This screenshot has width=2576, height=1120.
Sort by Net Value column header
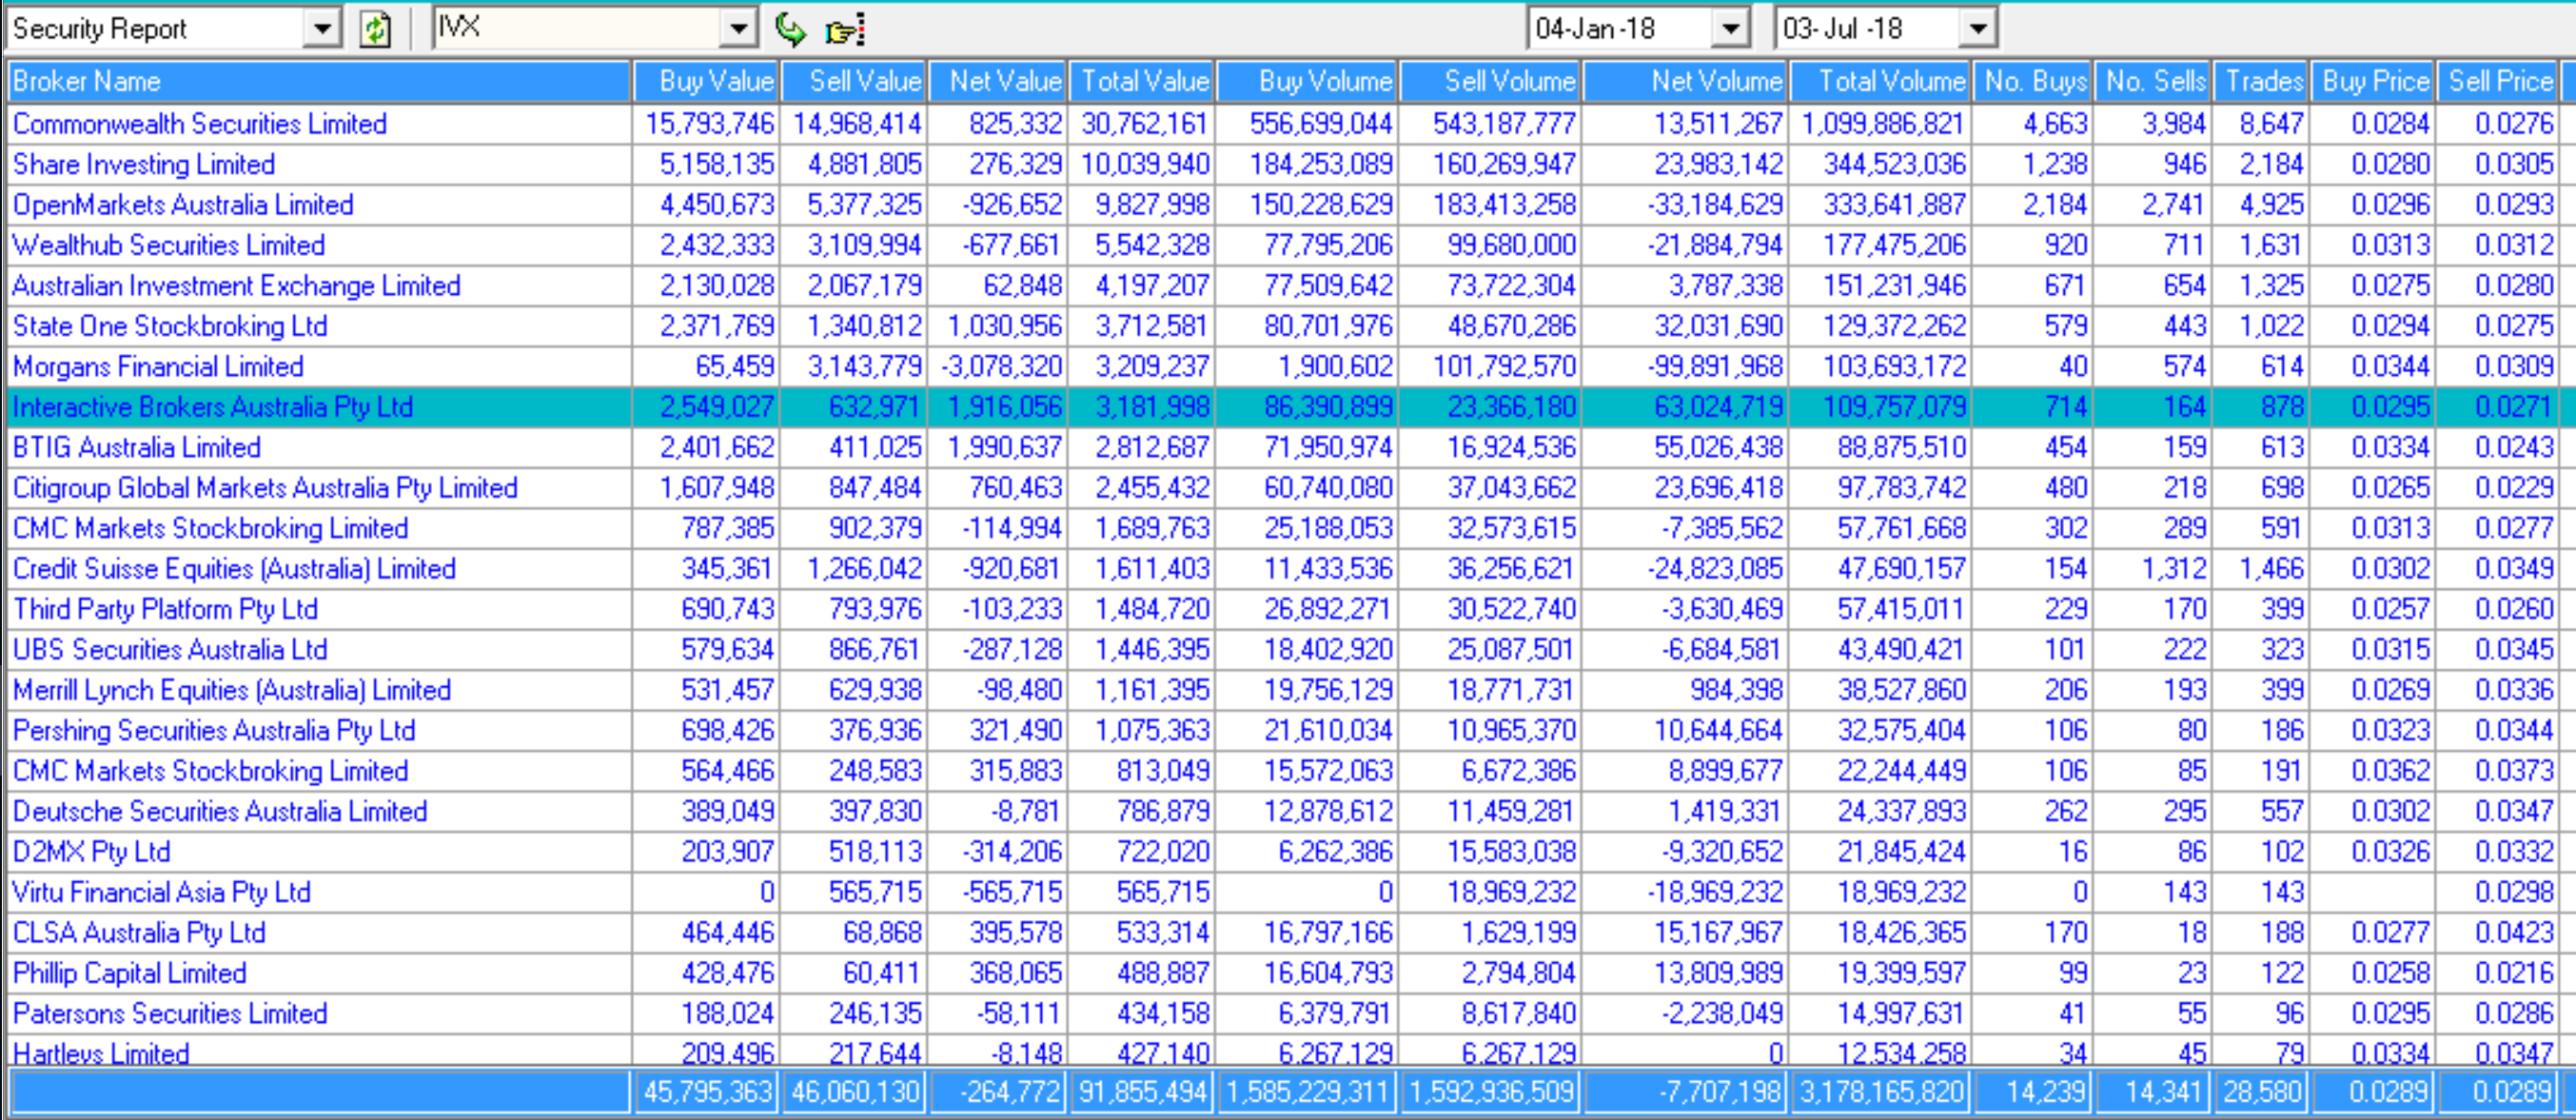coord(997,81)
